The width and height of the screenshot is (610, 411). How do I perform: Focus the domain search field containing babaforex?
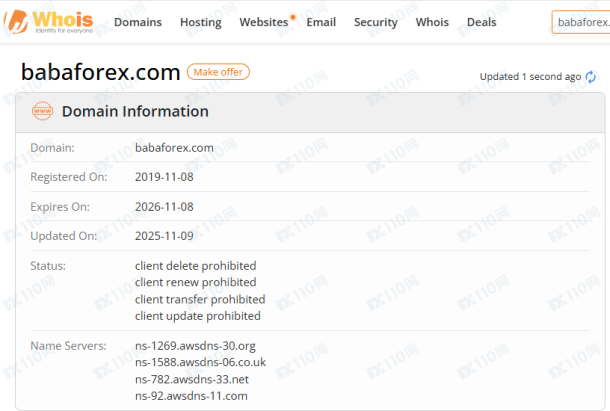click(x=581, y=22)
